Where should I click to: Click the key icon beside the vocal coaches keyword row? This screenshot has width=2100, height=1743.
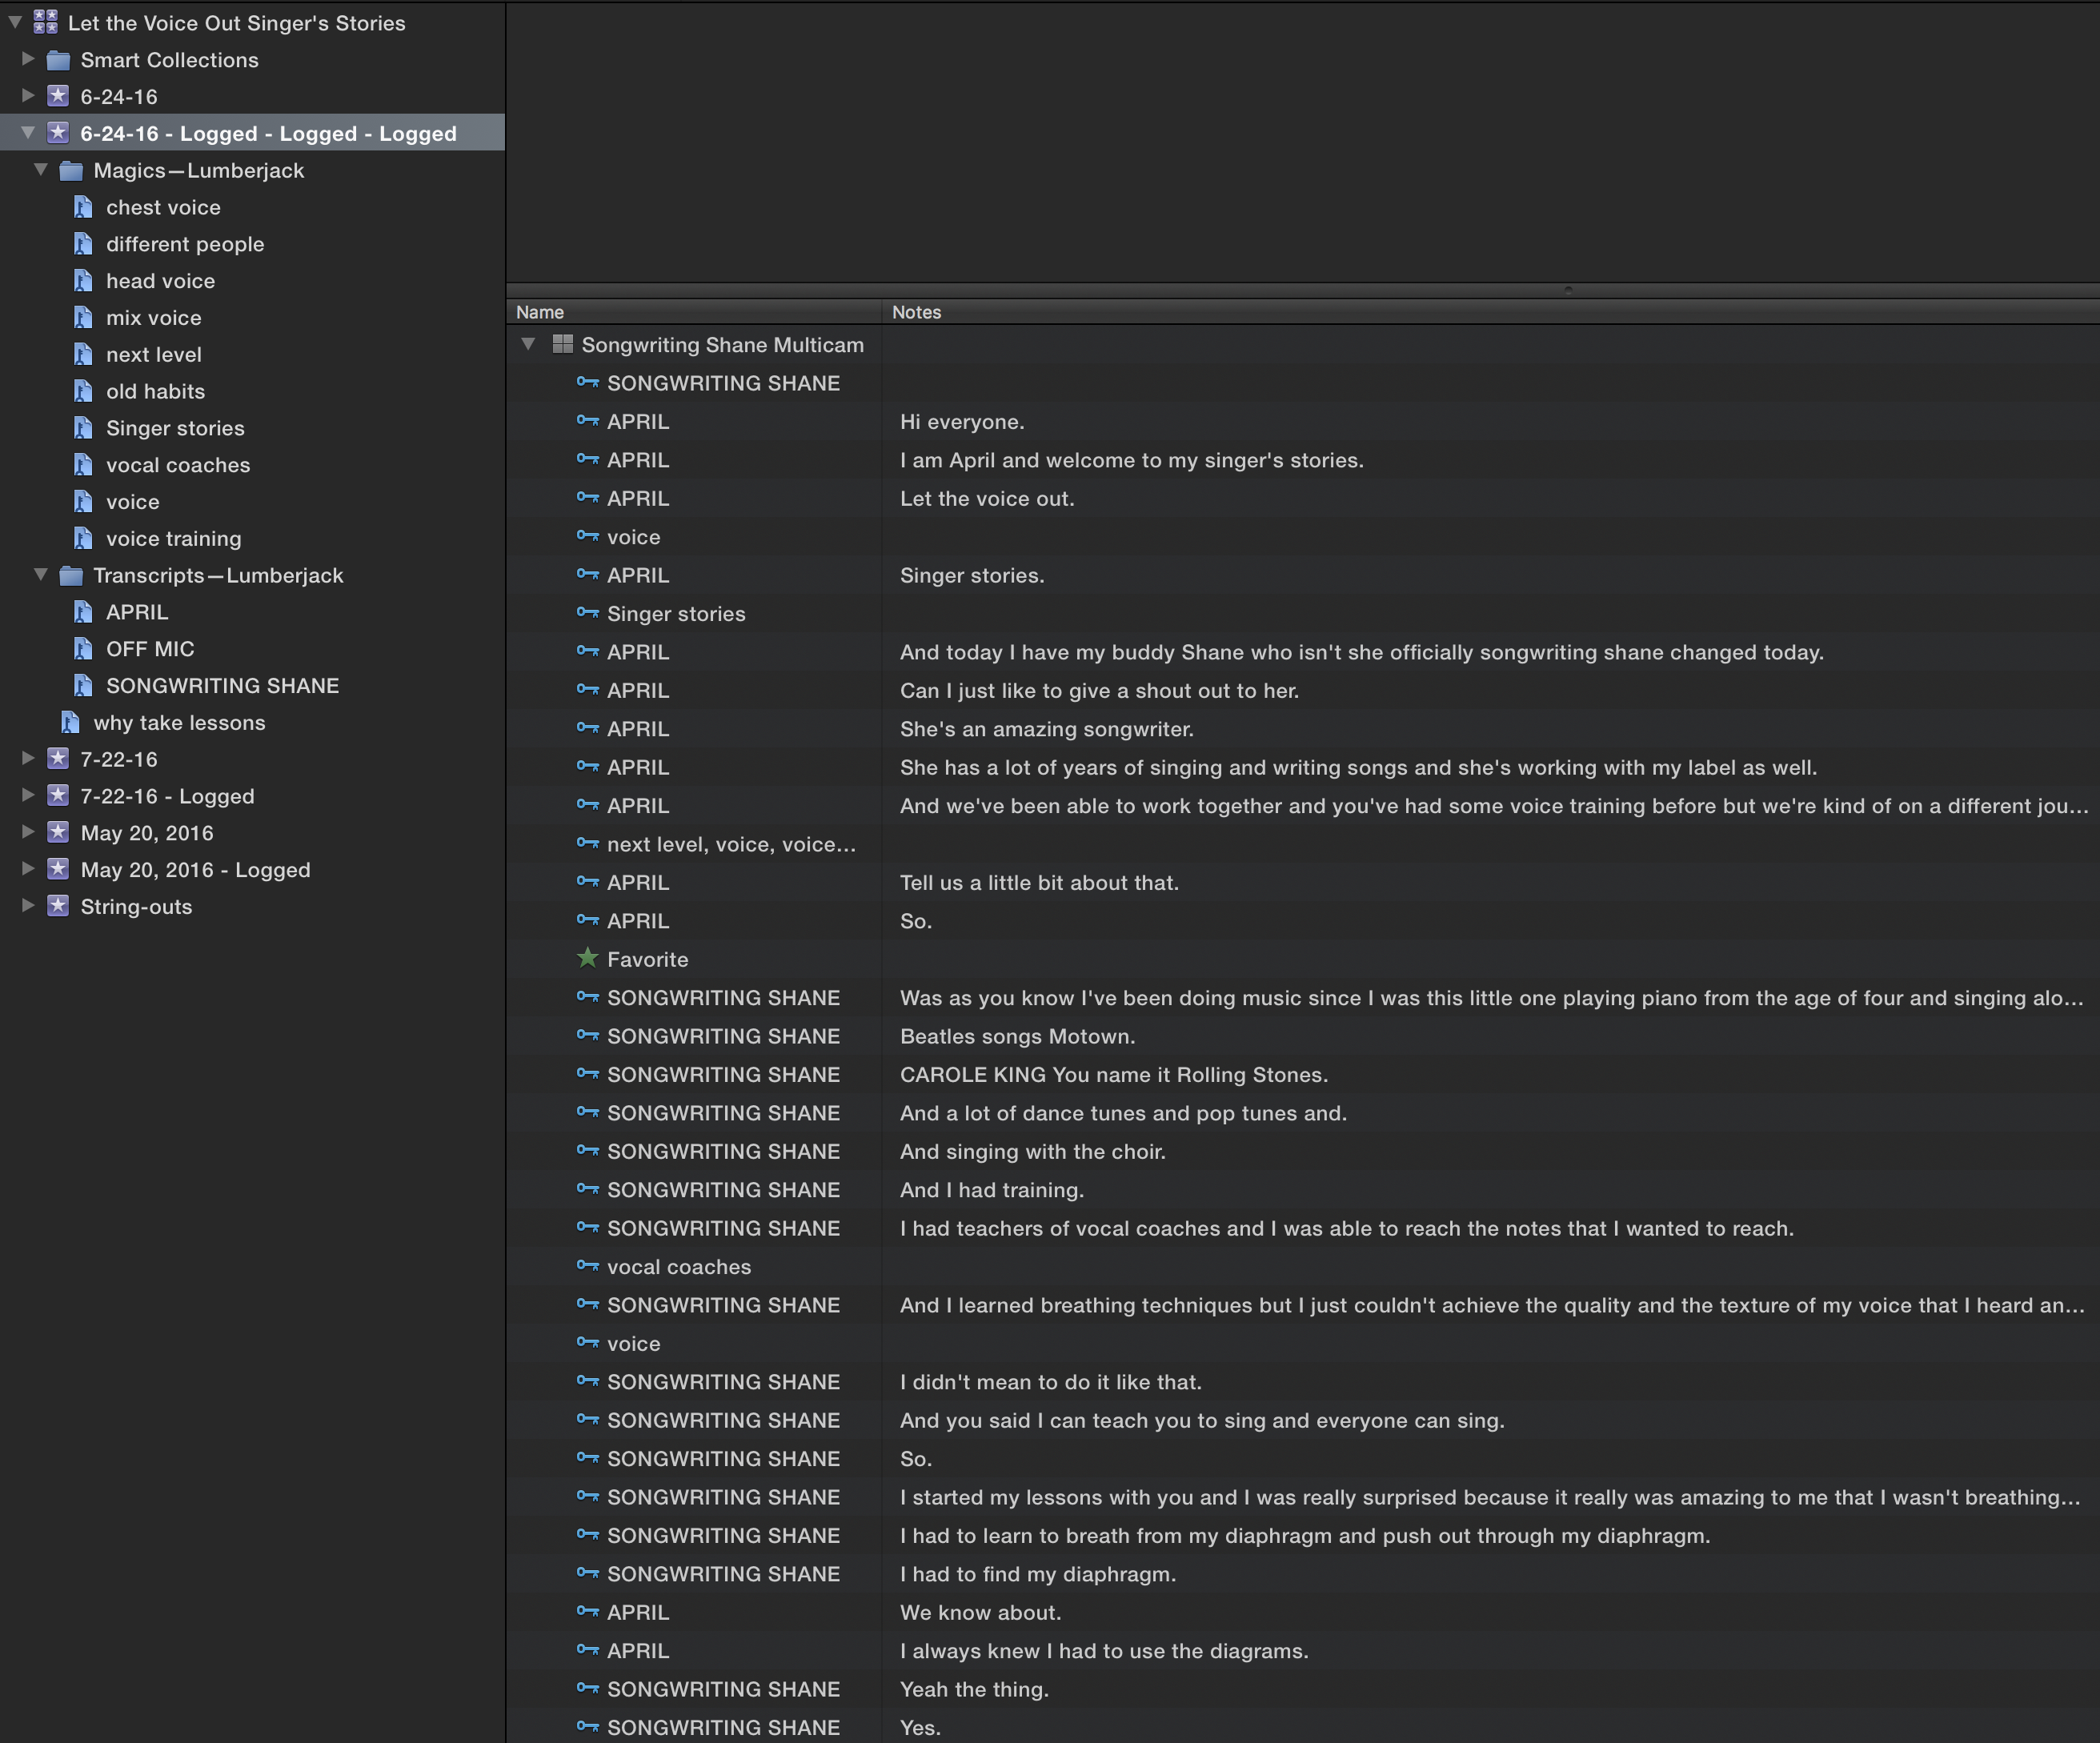pyautogui.click(x=588, y=1265)
